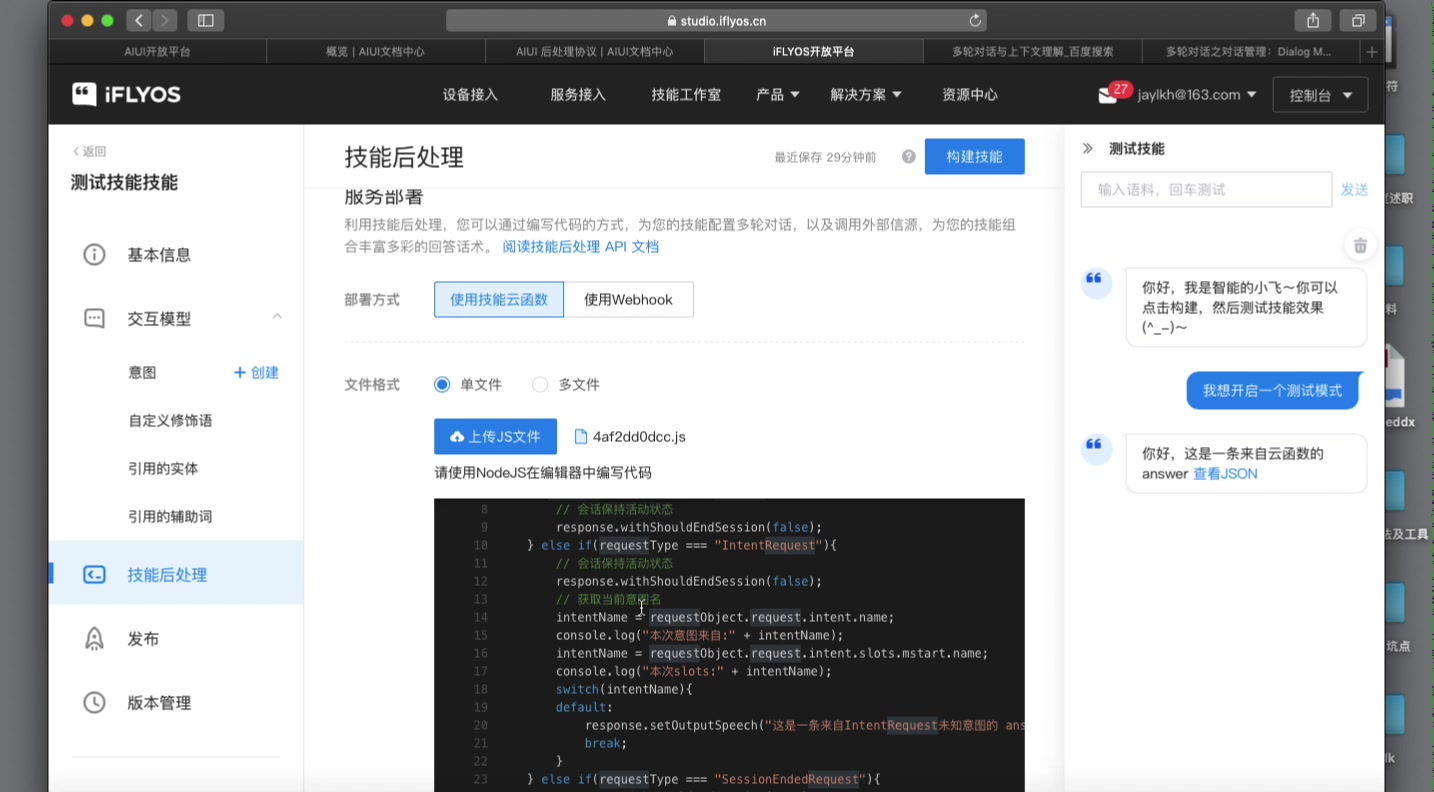The height and width of the screenshot is (792, 1434).
Task: Collapse the 交互模型 section
Action: tap(277, 317)
